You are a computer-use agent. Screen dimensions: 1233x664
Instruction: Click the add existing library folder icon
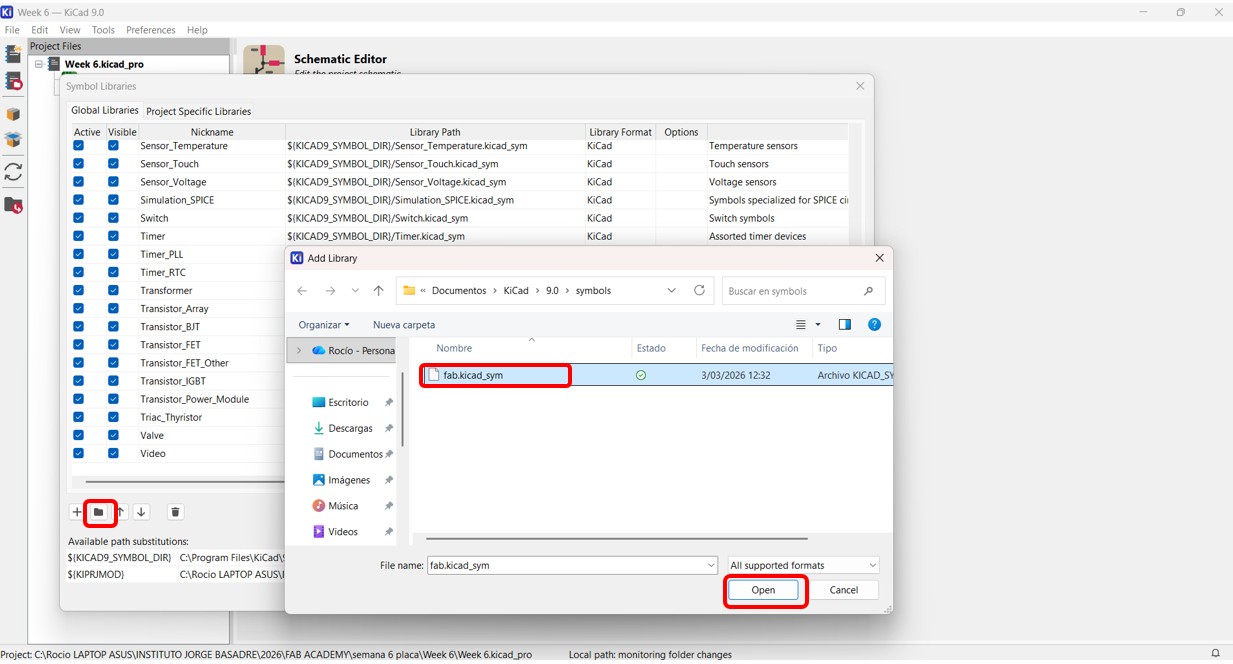pos(98,512)
